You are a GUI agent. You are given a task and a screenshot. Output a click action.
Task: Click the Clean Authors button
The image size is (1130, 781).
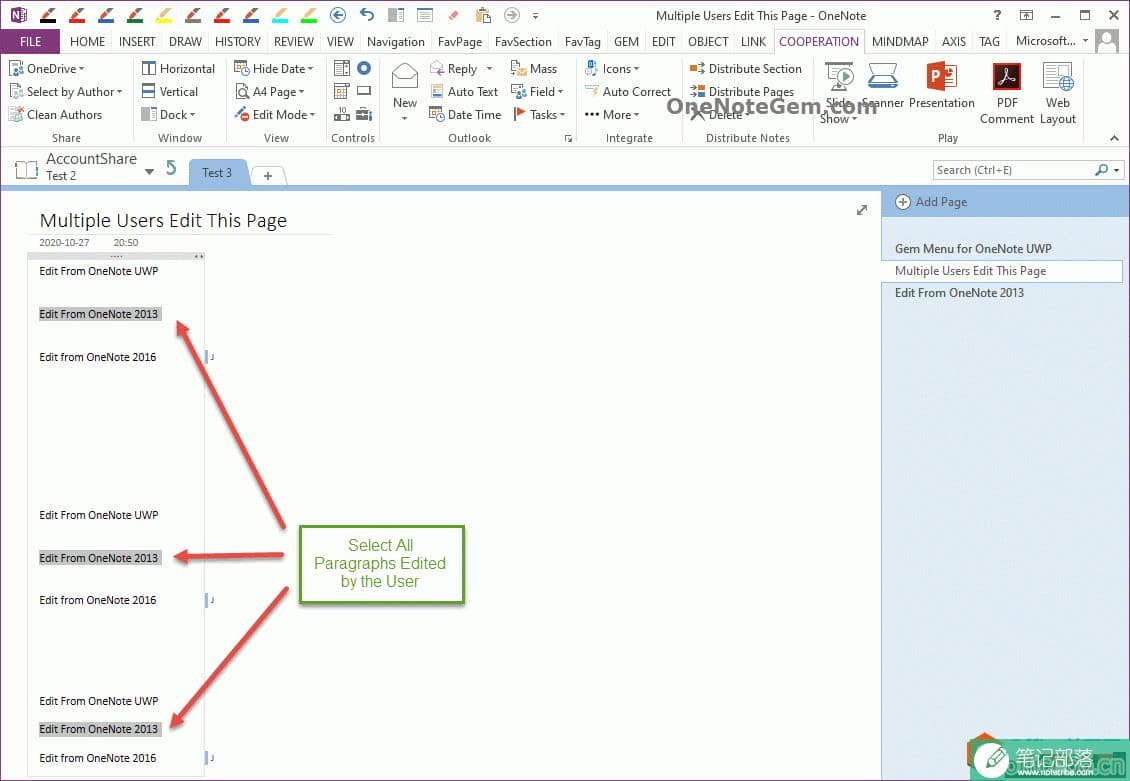[x=55, y=115]
